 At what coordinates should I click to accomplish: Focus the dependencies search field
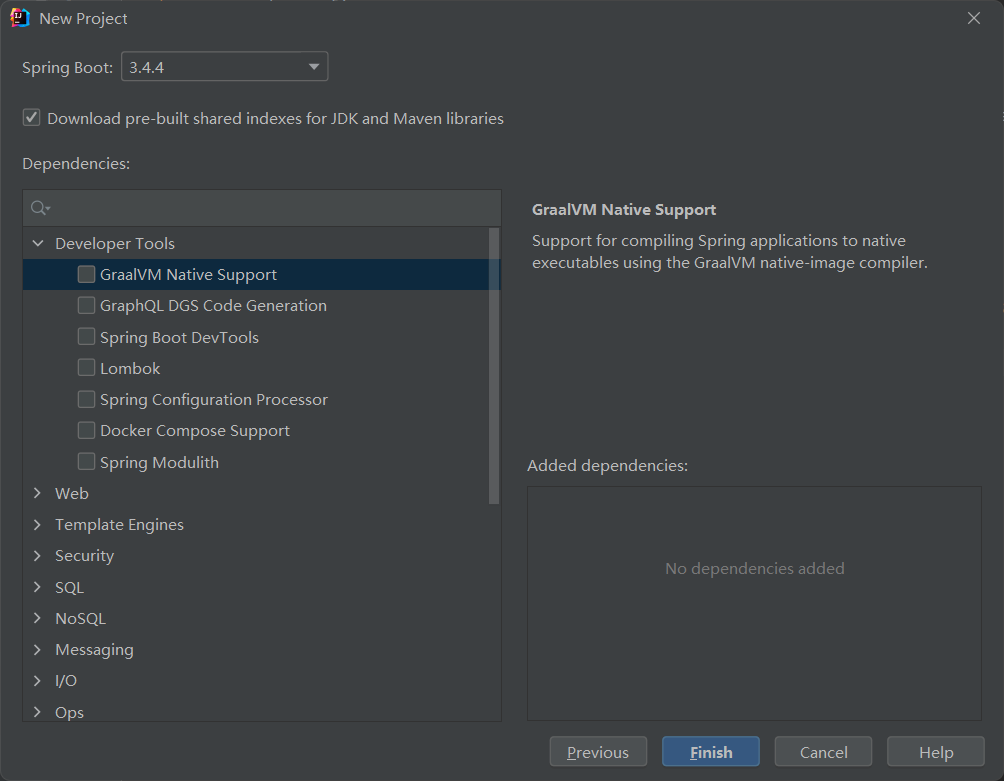(x=262, y=208)
